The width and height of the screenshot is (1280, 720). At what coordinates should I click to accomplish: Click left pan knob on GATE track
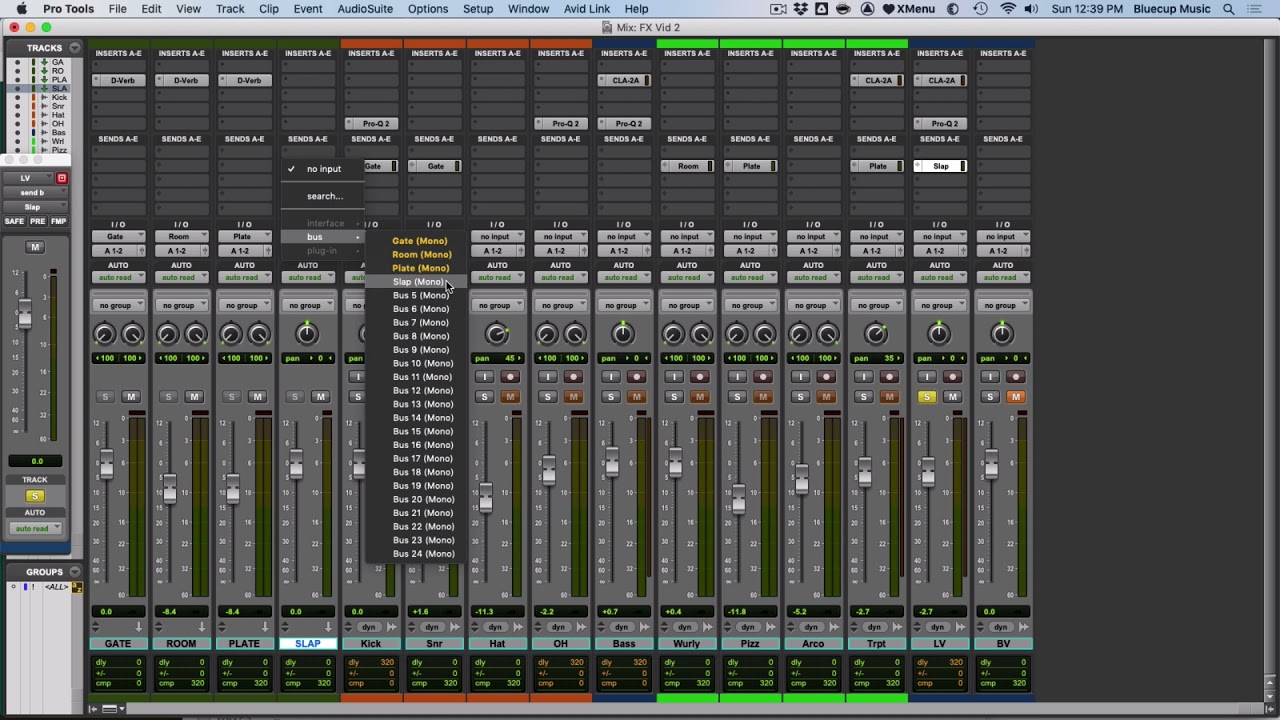coord(104,334)
